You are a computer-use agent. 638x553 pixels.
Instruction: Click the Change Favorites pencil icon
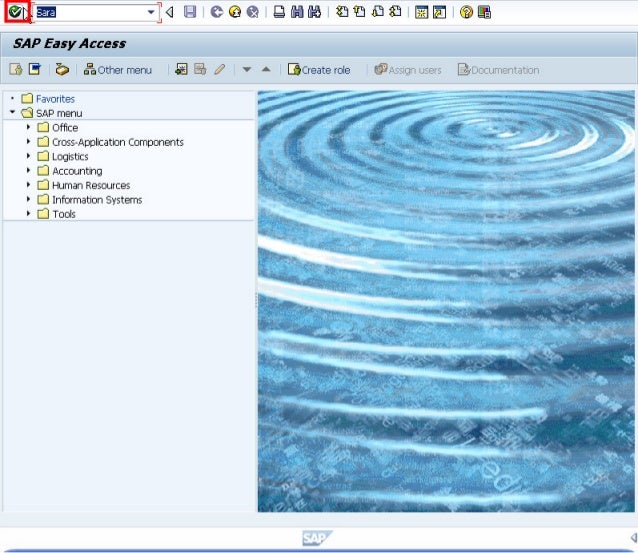(x=220, y=69)
